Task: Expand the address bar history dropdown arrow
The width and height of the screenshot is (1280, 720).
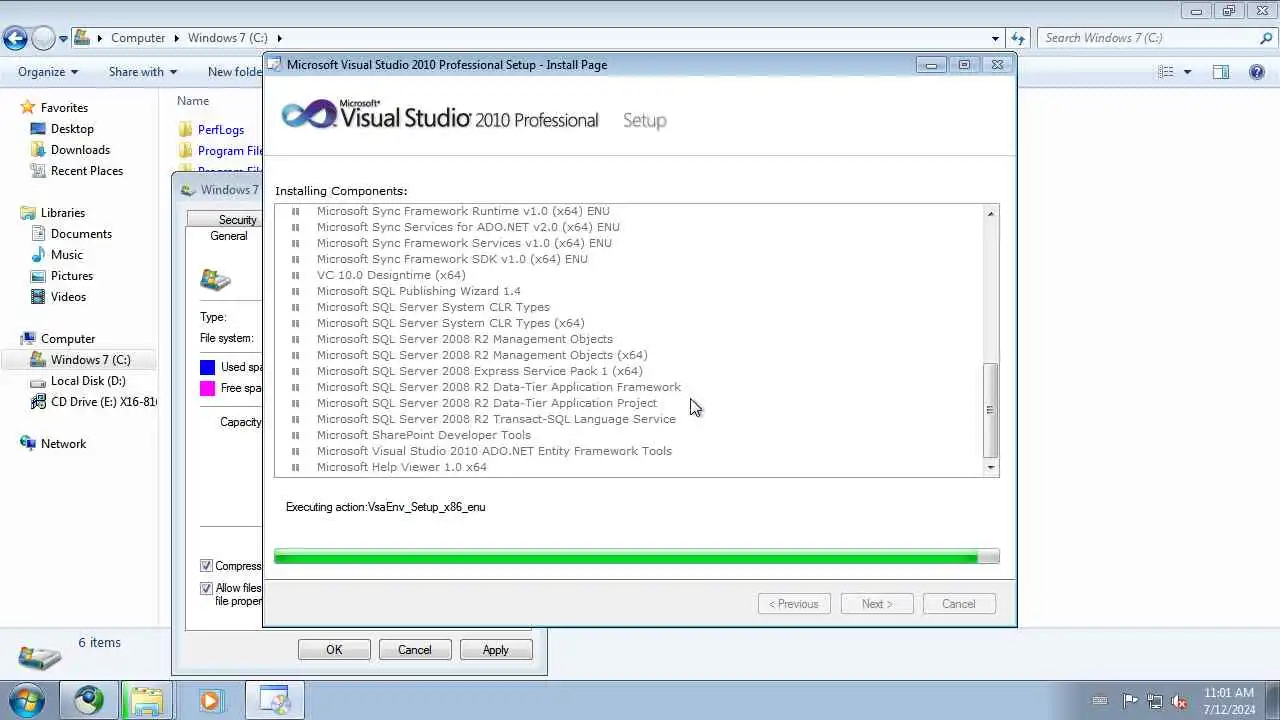Action: [x=995, y=38]
